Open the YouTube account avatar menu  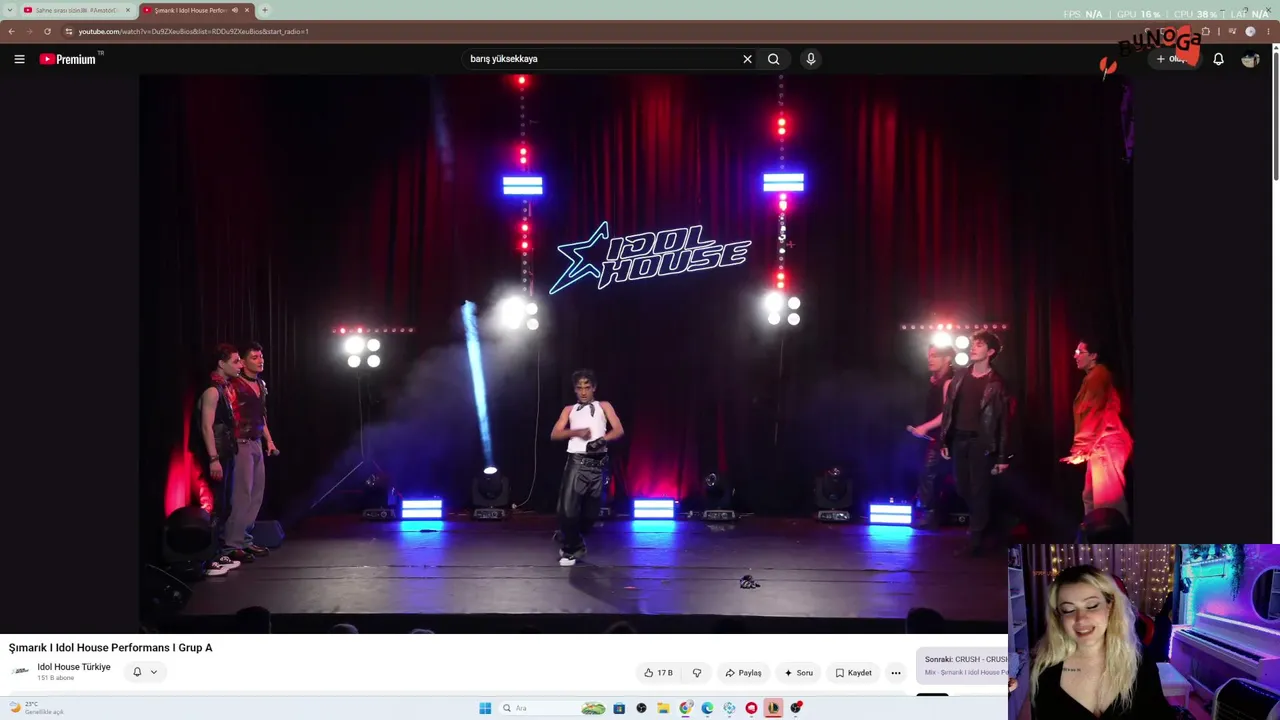pyautogui.click(x=1250, y=59)
